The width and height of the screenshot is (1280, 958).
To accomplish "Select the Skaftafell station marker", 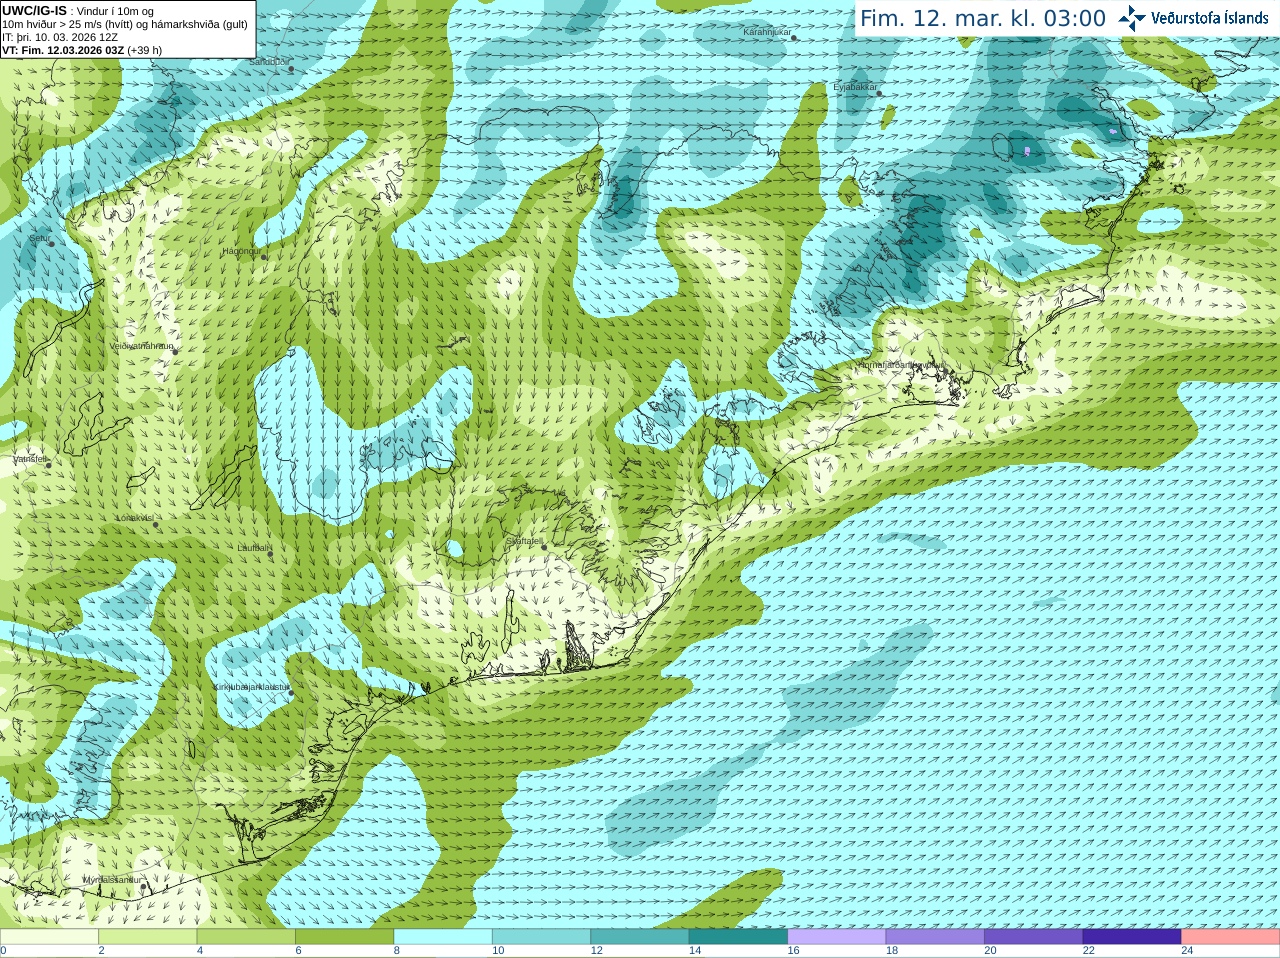I will 544,547.
